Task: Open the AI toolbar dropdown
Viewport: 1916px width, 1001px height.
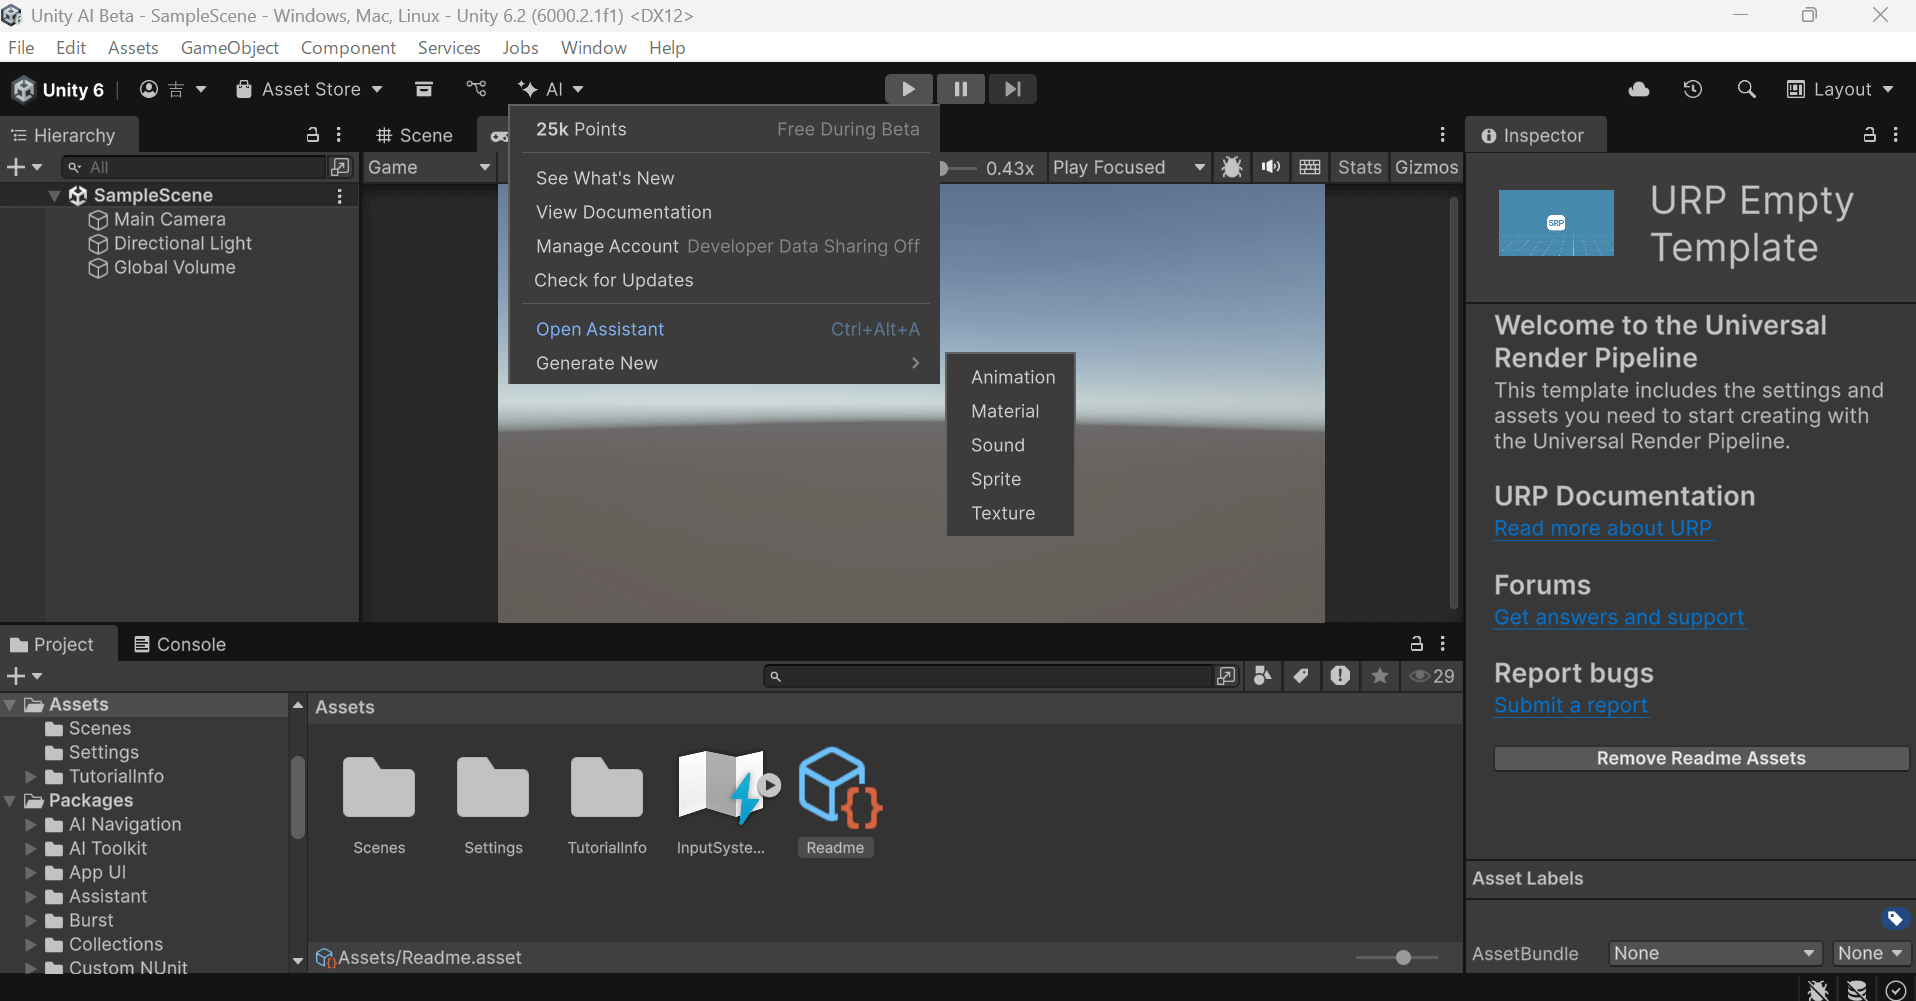Action: pos(551,89)
